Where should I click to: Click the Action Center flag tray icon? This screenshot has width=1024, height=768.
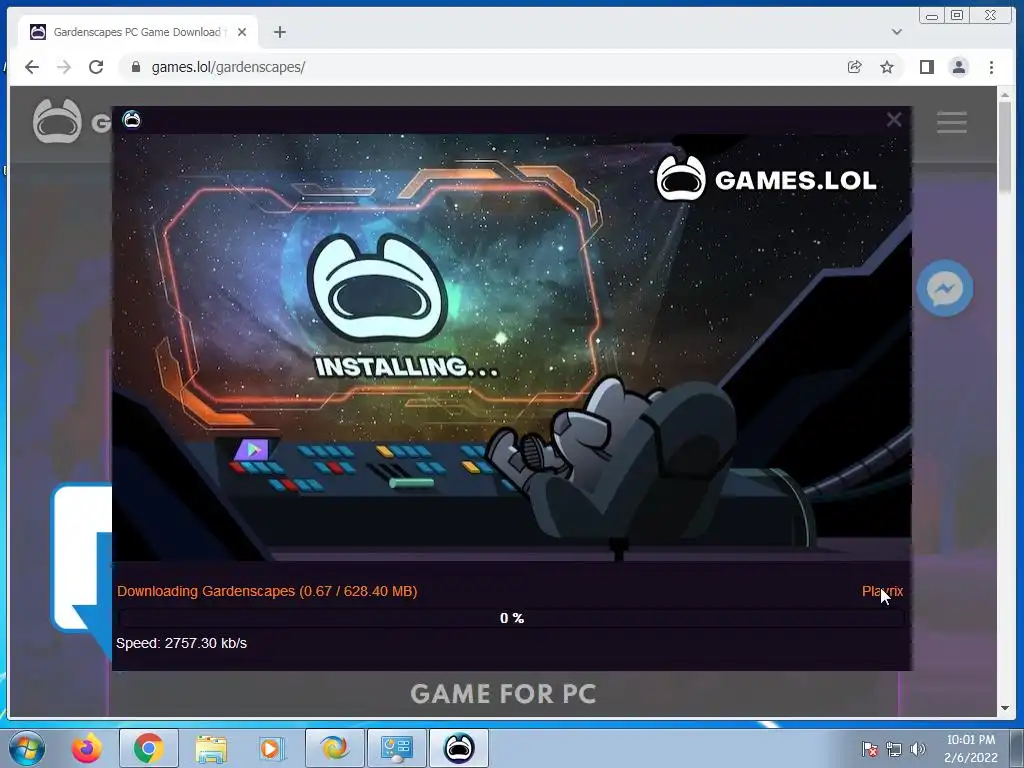(869, 749)
